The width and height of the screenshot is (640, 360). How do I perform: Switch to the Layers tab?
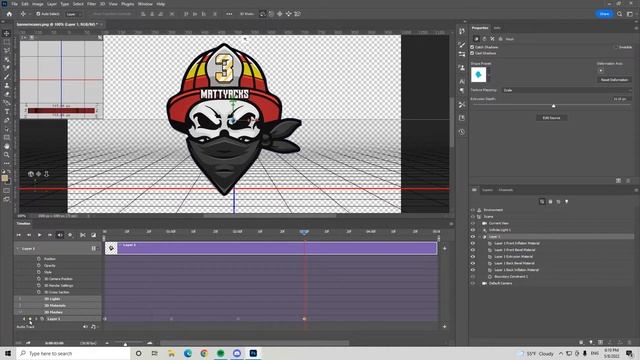(x=487, y=190)
